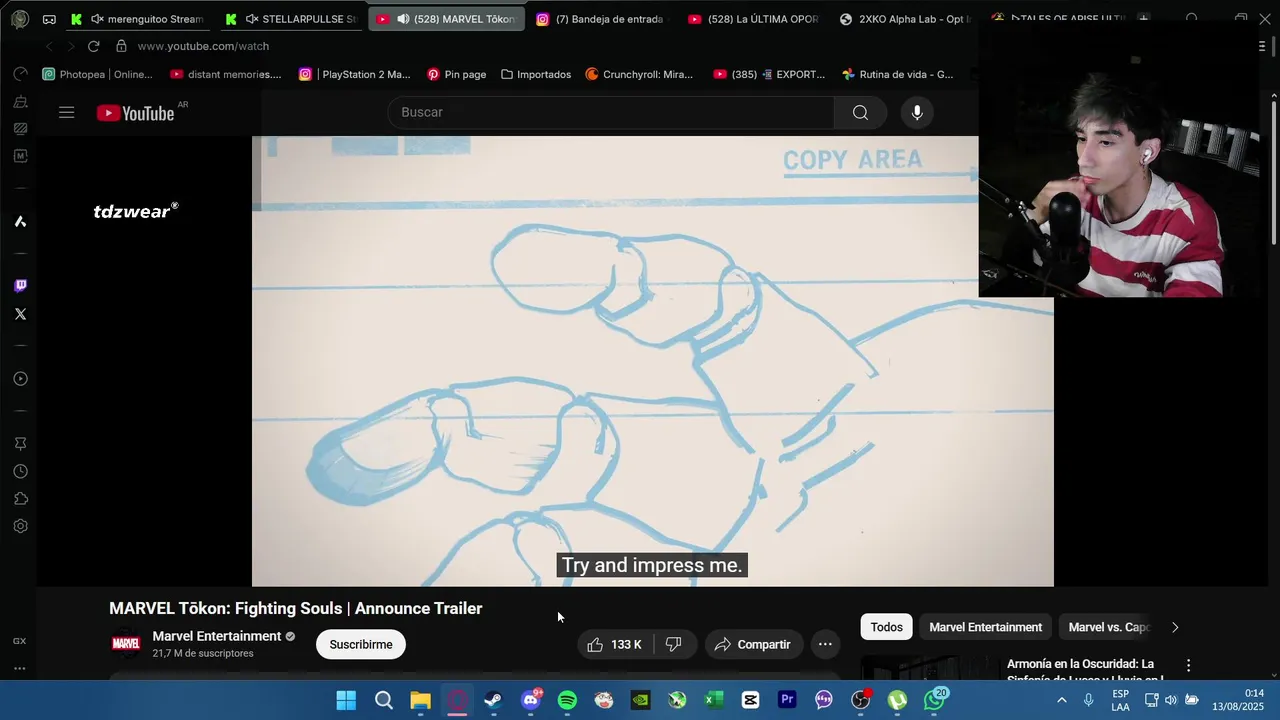The image size is (1280, 720).
Task: Start voice search with microphone icon
Action: [917, 113]
